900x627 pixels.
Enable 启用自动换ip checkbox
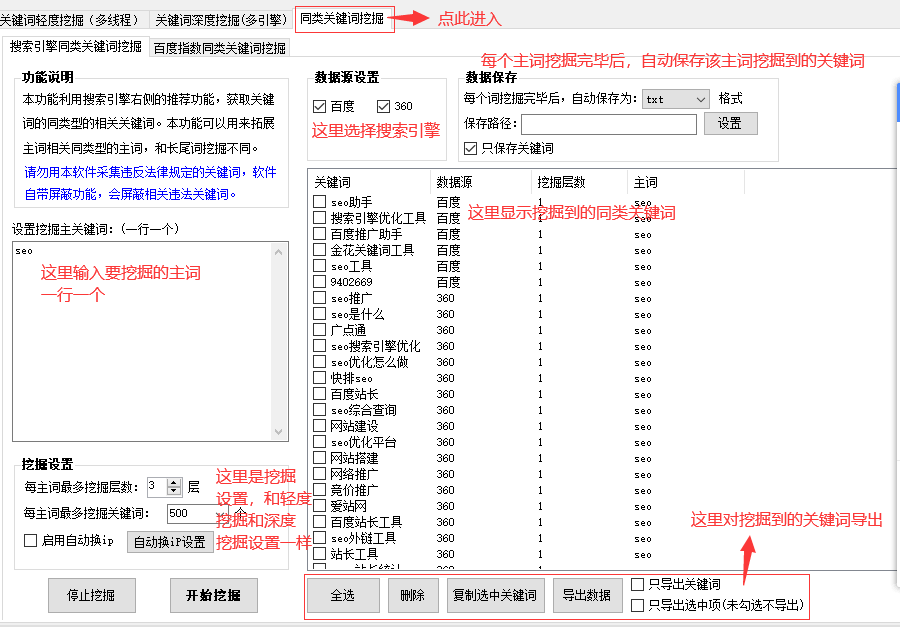tap(30, 540)
